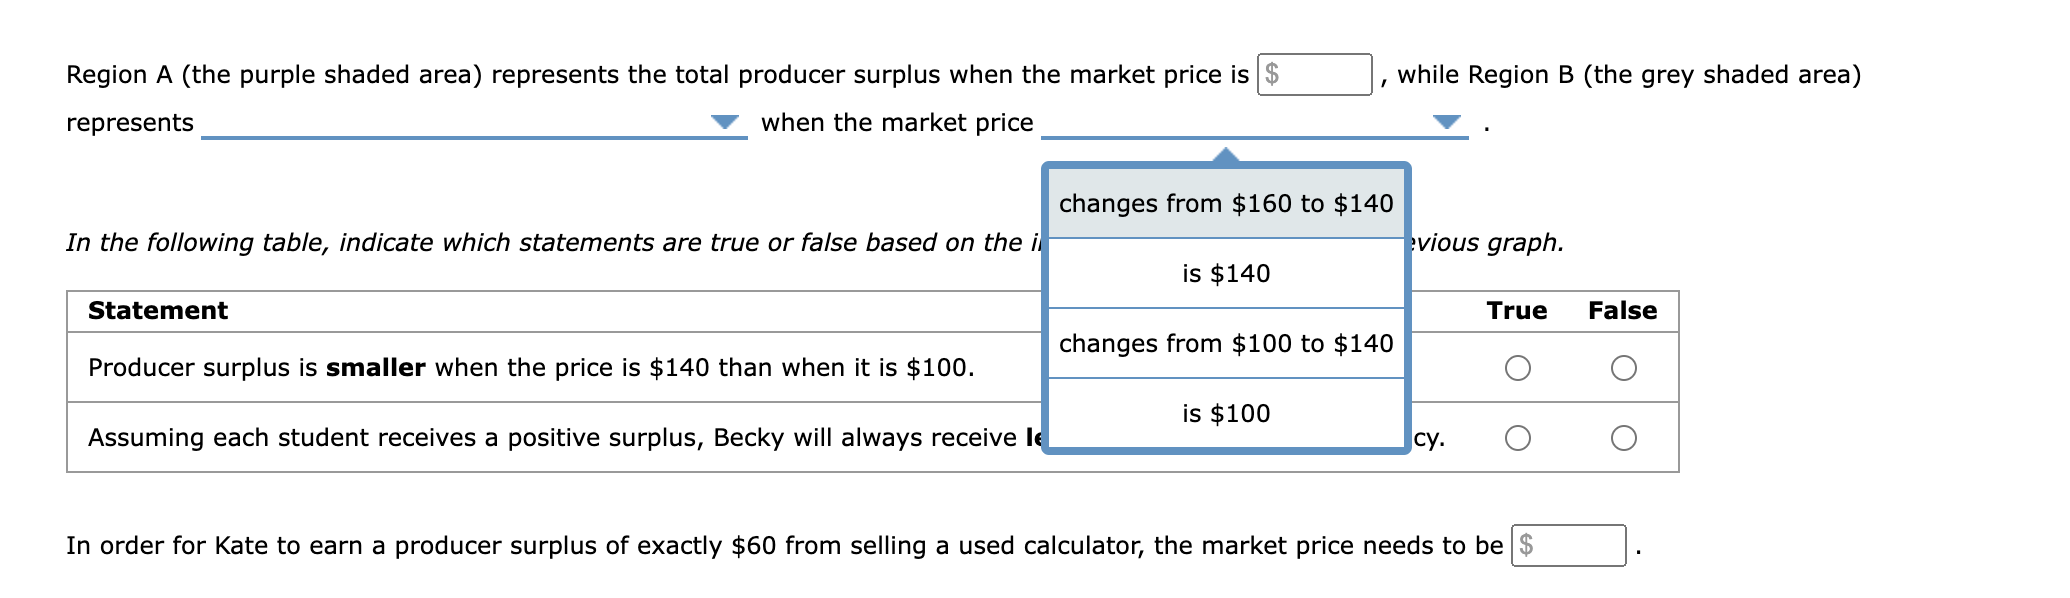Select "changes from $160 to $140" in the dropdown
Viewport: 2070px width, 598px height.
click(1226, 203)
